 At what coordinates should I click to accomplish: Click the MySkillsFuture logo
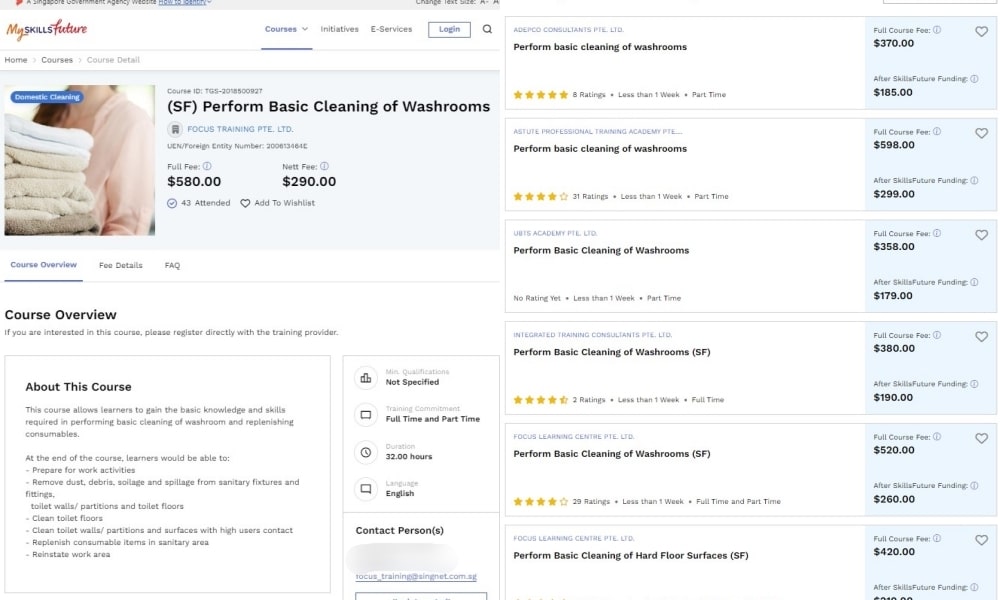coord(47,29)
